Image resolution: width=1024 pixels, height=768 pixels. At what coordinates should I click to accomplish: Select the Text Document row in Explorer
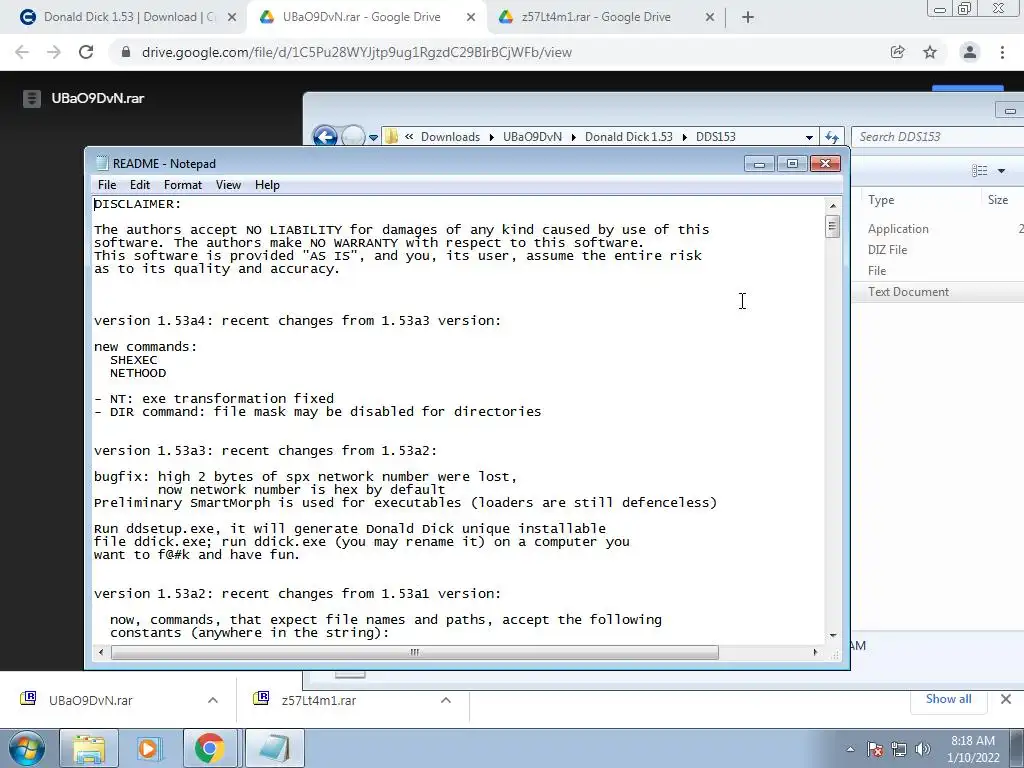pyautogui.click(x=938, y=292)
